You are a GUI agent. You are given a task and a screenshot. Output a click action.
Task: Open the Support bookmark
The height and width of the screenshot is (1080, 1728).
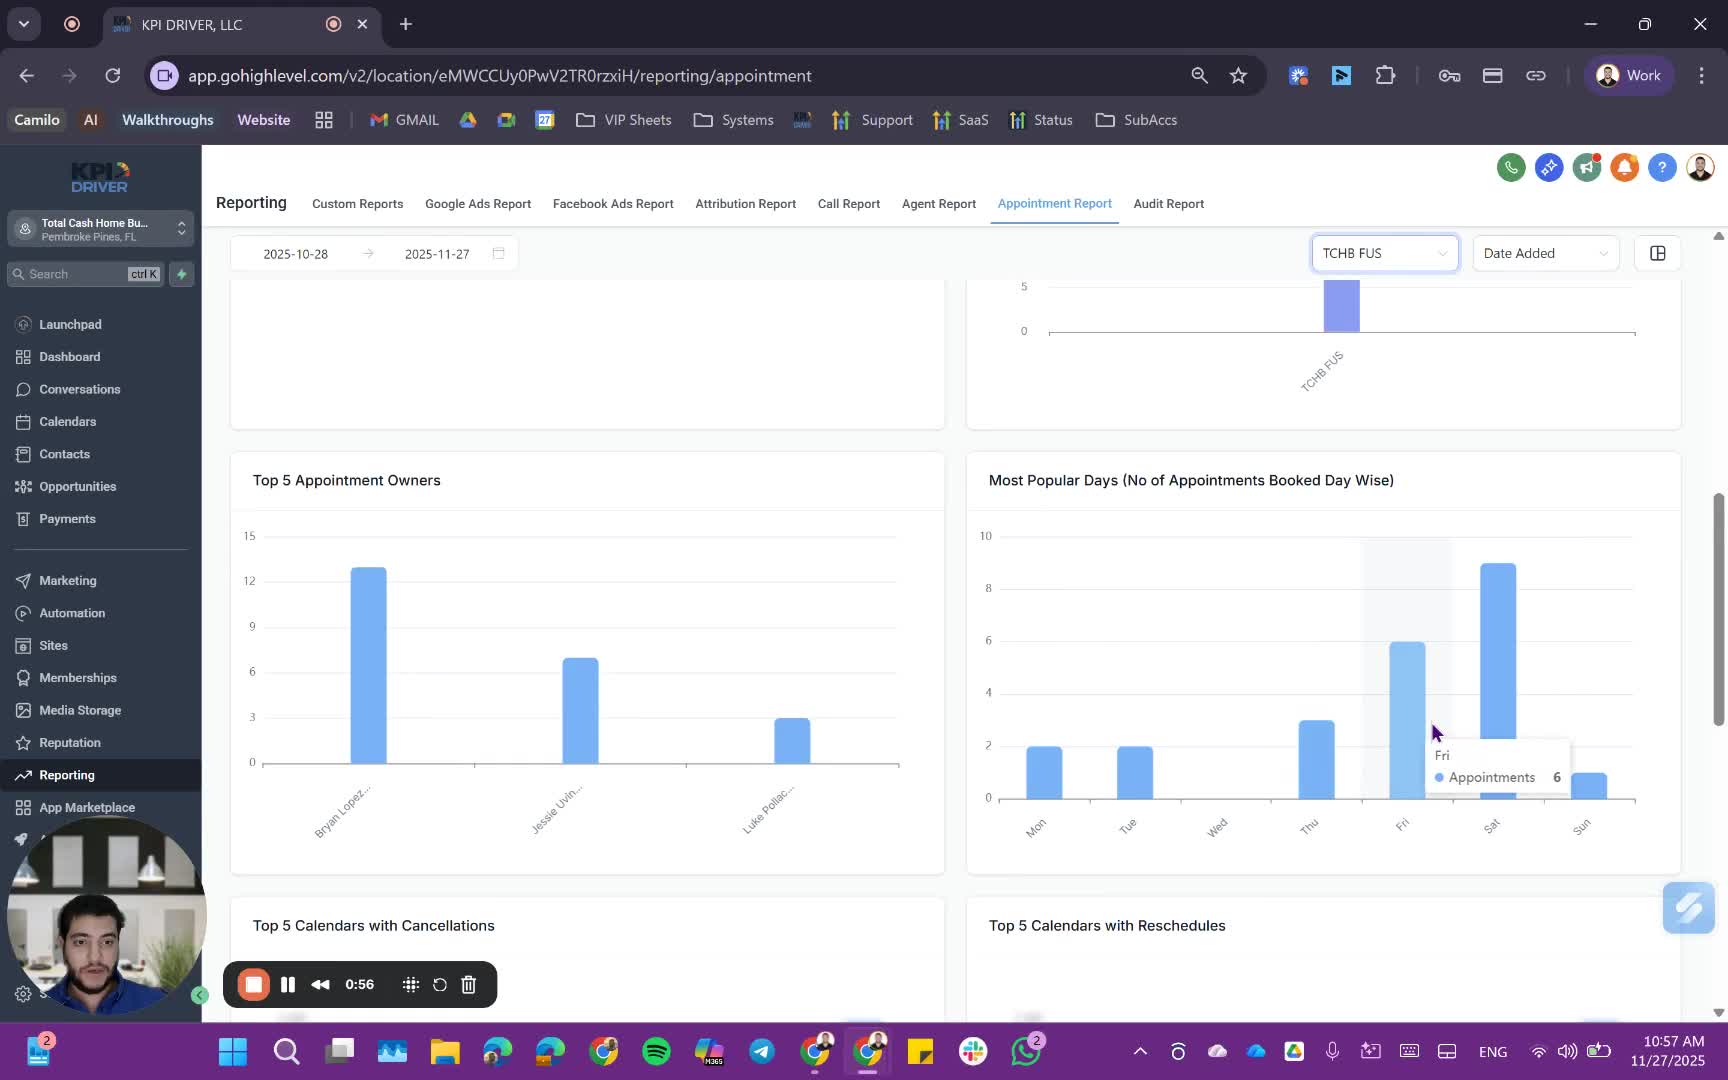tap(872, 120)
